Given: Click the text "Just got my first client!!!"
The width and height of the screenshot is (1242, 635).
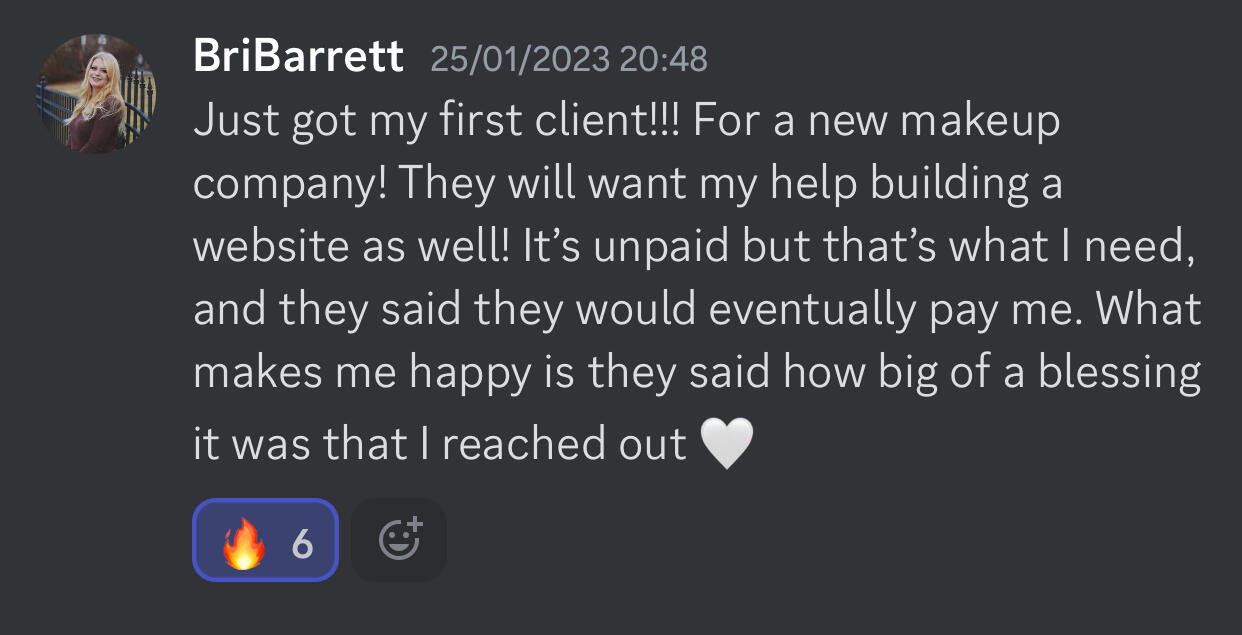Looking at the screenshot, I should tap(435, 123).
